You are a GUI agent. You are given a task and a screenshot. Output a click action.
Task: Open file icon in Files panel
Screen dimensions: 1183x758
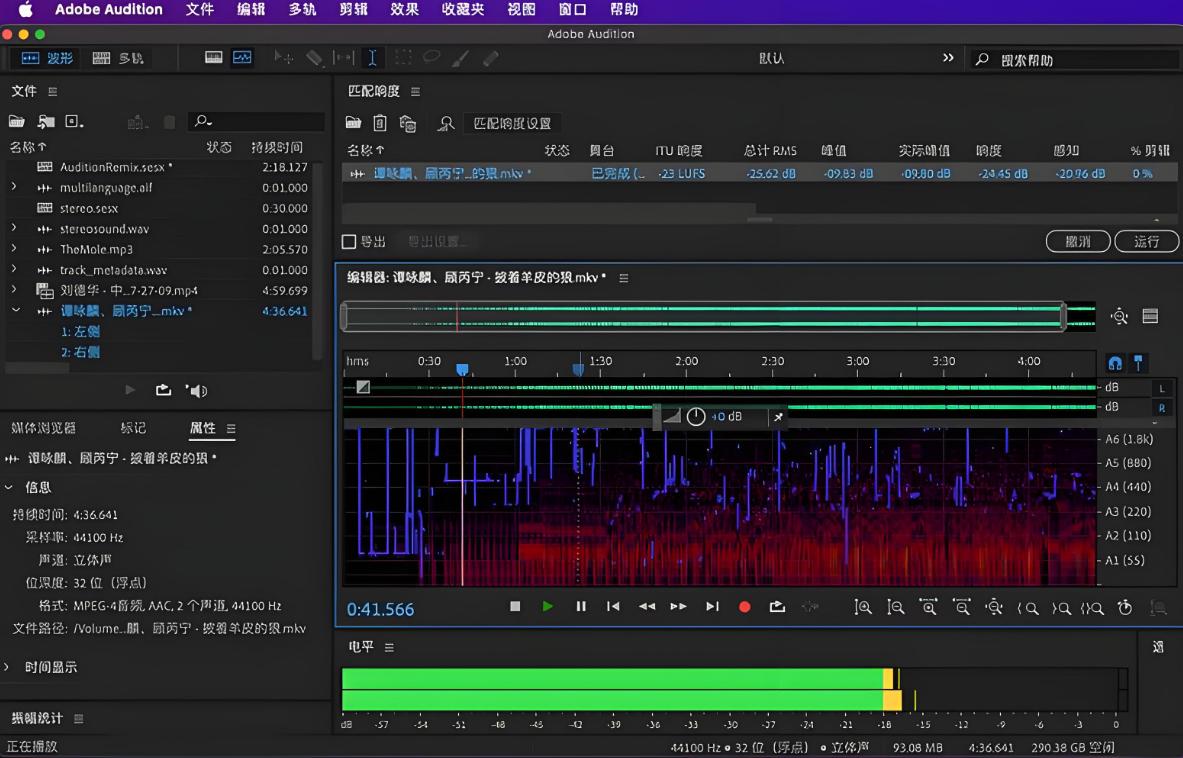pyautogui.click(x=17, y=122)
